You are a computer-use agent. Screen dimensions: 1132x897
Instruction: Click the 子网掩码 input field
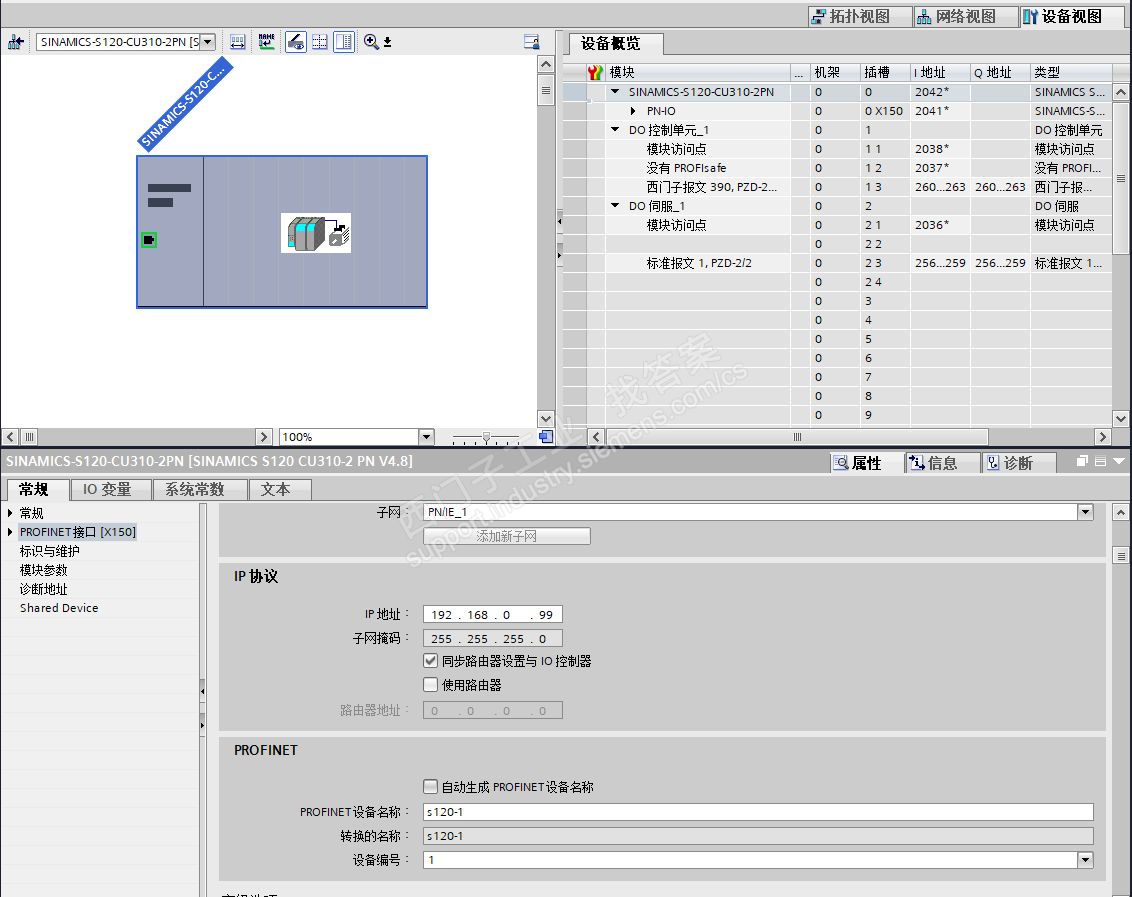tap(492, 638)
